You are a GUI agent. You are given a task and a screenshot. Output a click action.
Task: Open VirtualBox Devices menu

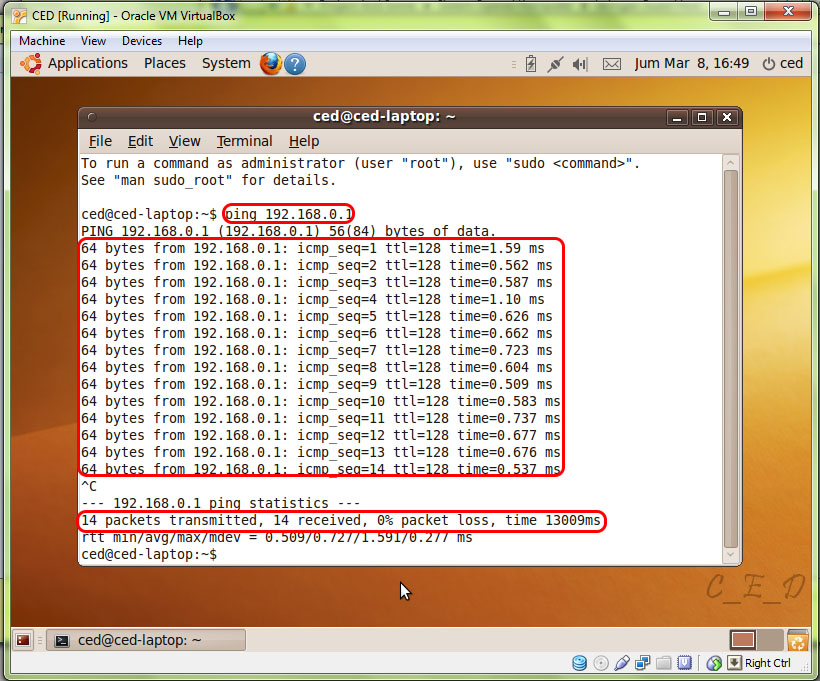point(142,41)
